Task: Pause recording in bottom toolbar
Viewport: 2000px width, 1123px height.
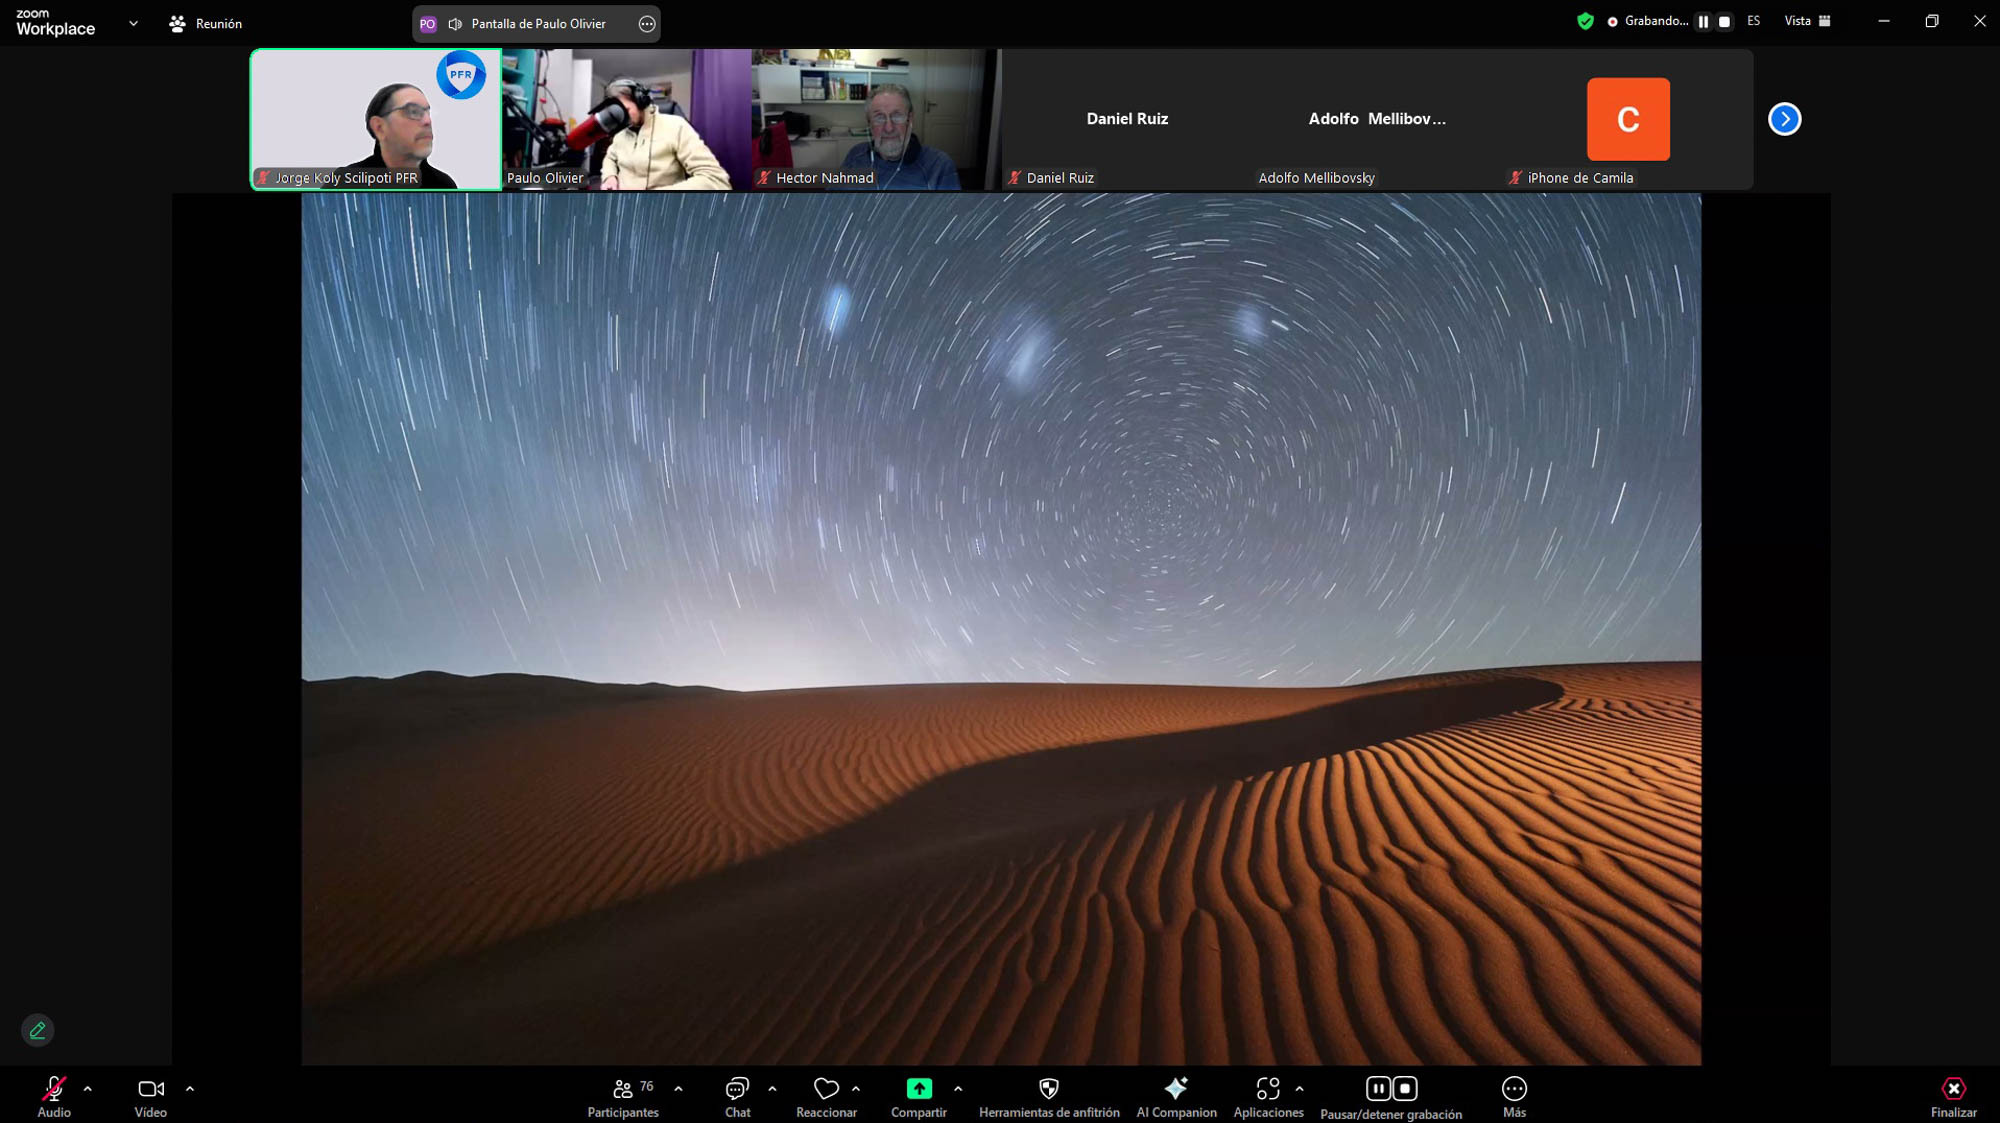Action: (x=1378, y=1088)
